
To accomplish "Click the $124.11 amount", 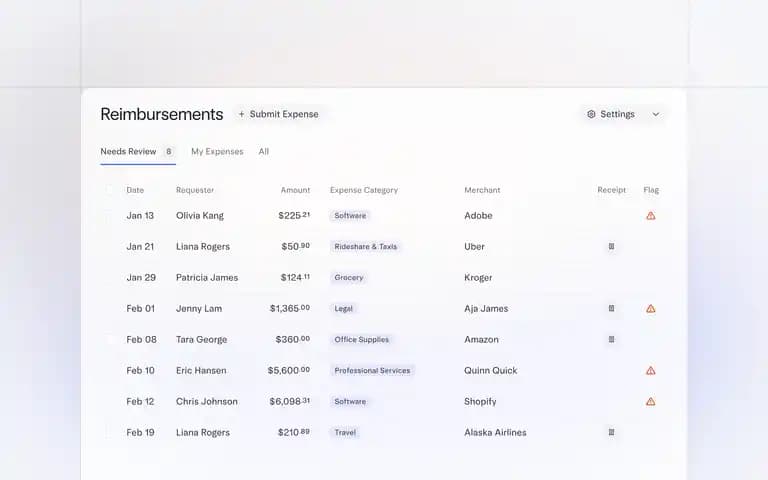I will [x=295, y=278].
